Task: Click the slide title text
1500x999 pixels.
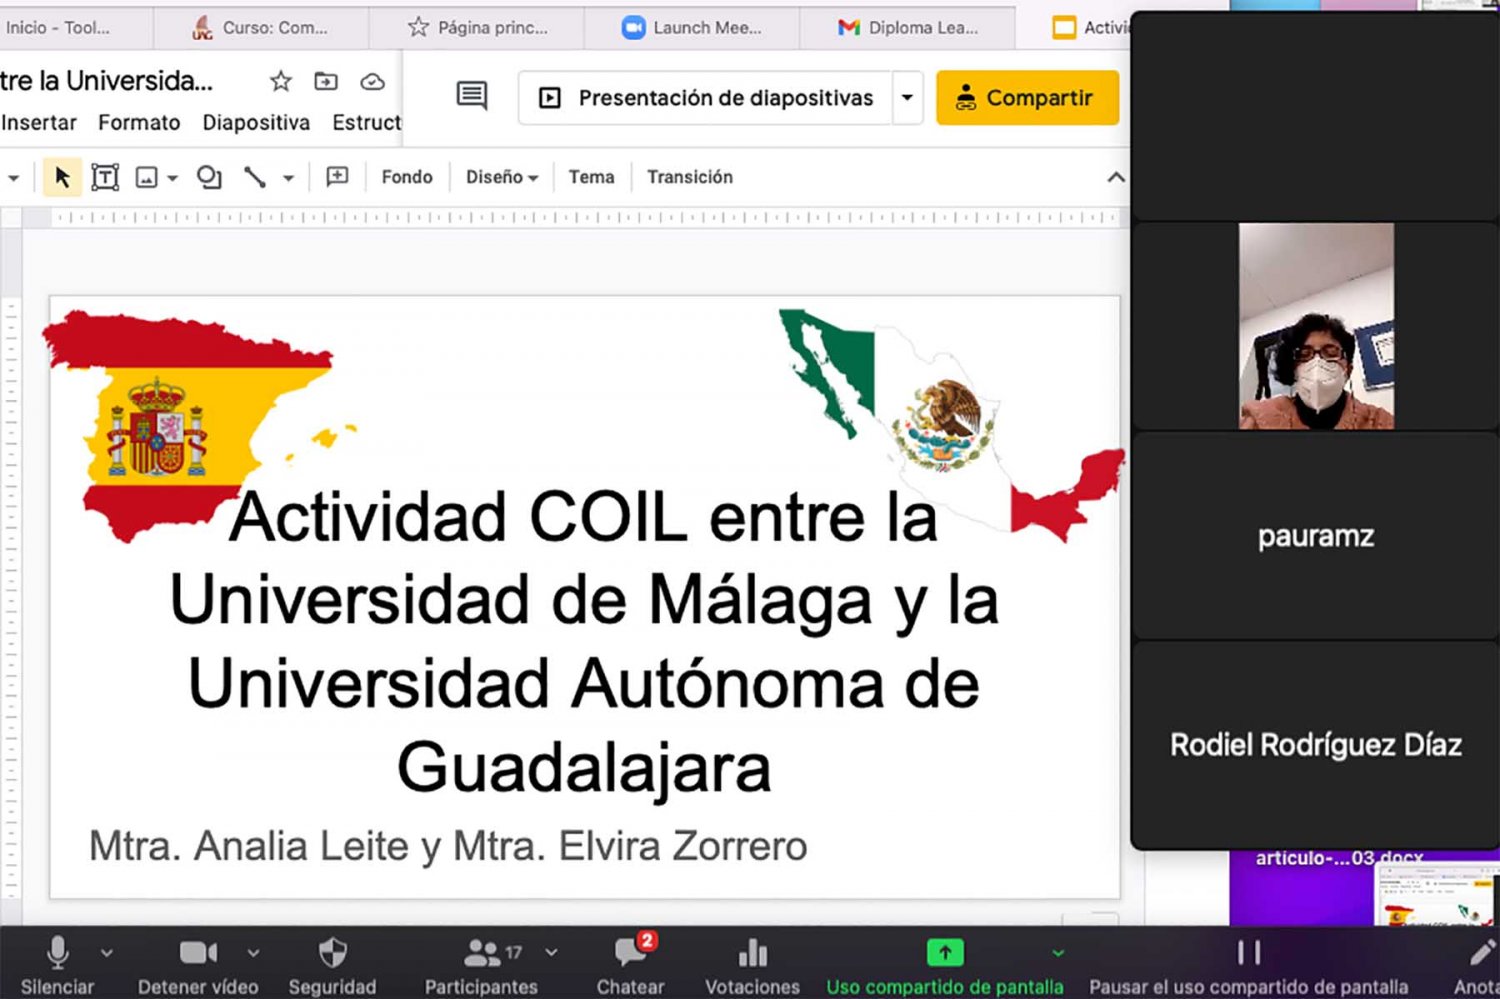Action: [584, 642]
